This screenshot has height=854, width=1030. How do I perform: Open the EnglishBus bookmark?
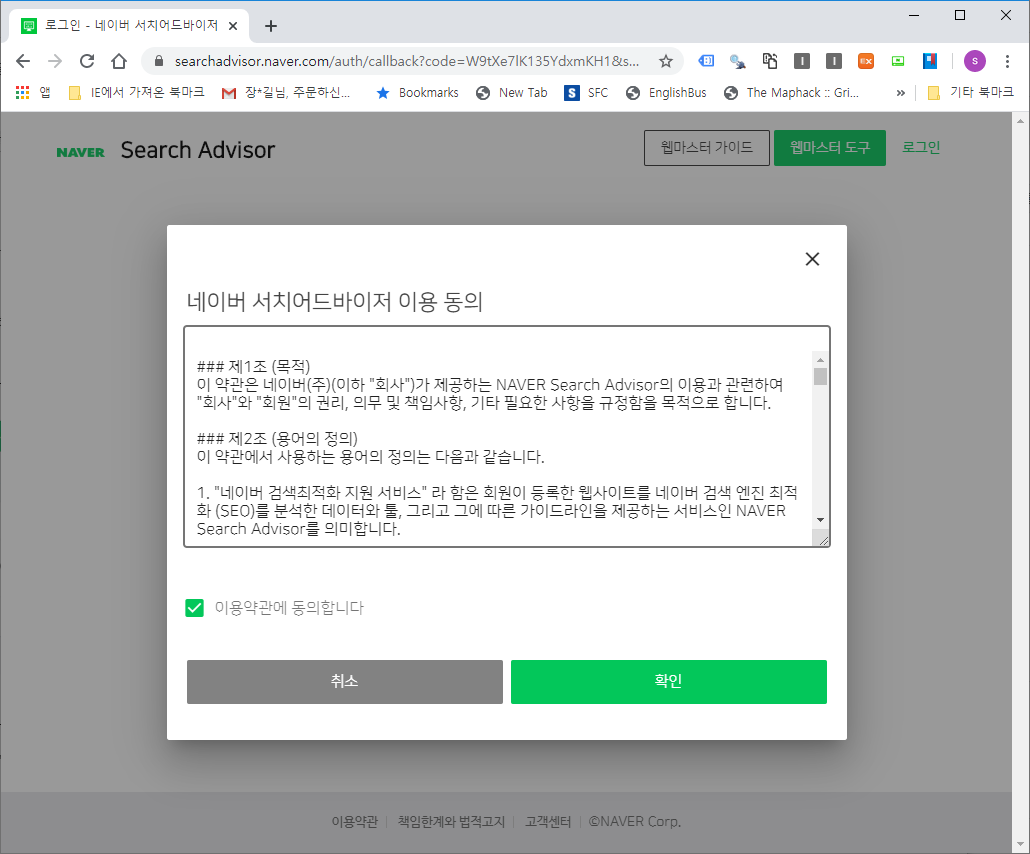click(x=666, y=93)
